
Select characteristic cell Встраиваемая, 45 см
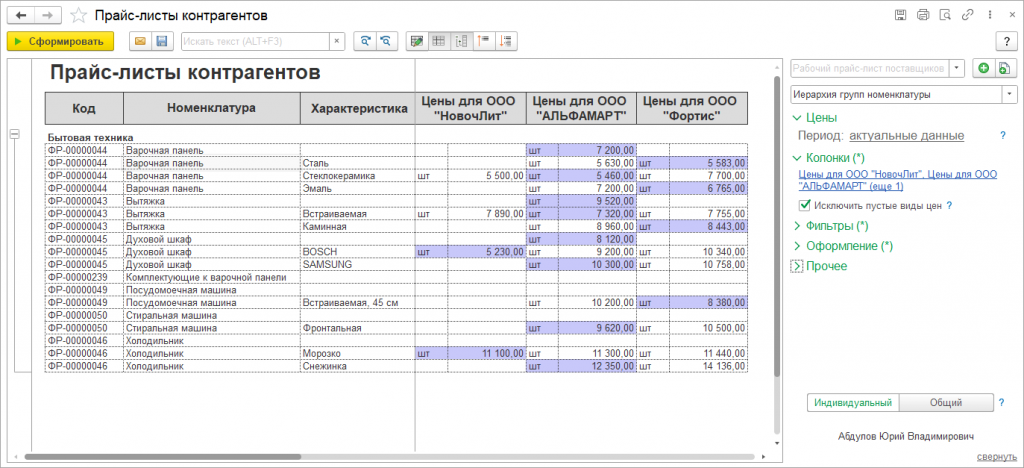[x=358, y=302]
